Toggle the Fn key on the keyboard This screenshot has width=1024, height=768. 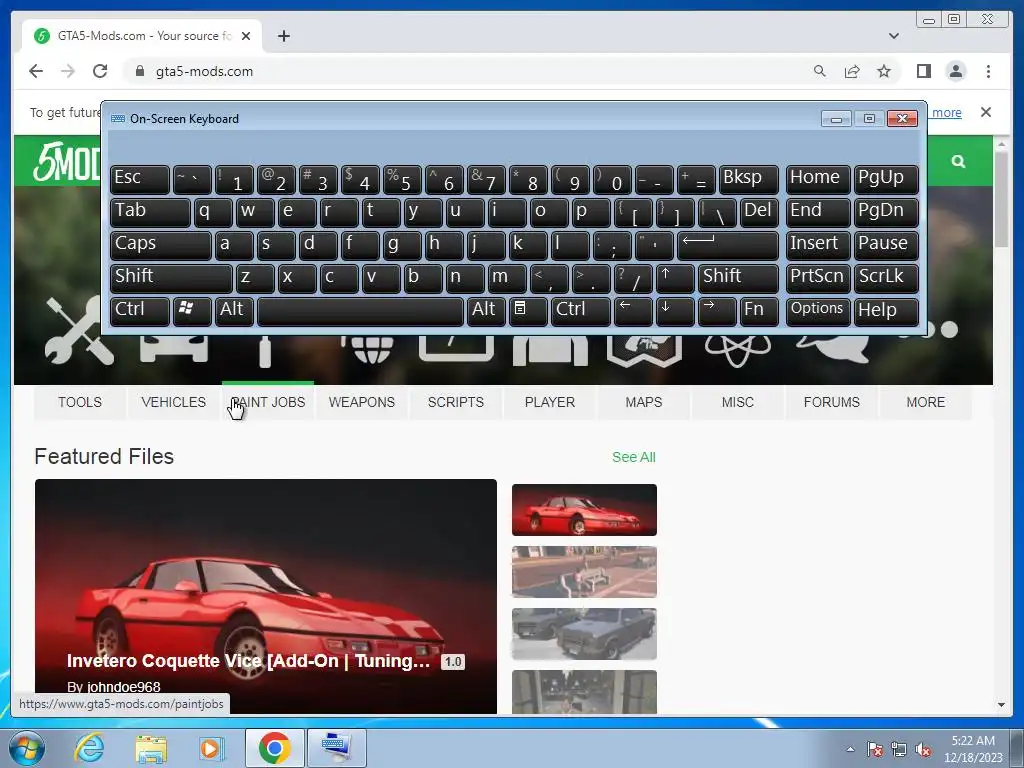pos(759,310)
